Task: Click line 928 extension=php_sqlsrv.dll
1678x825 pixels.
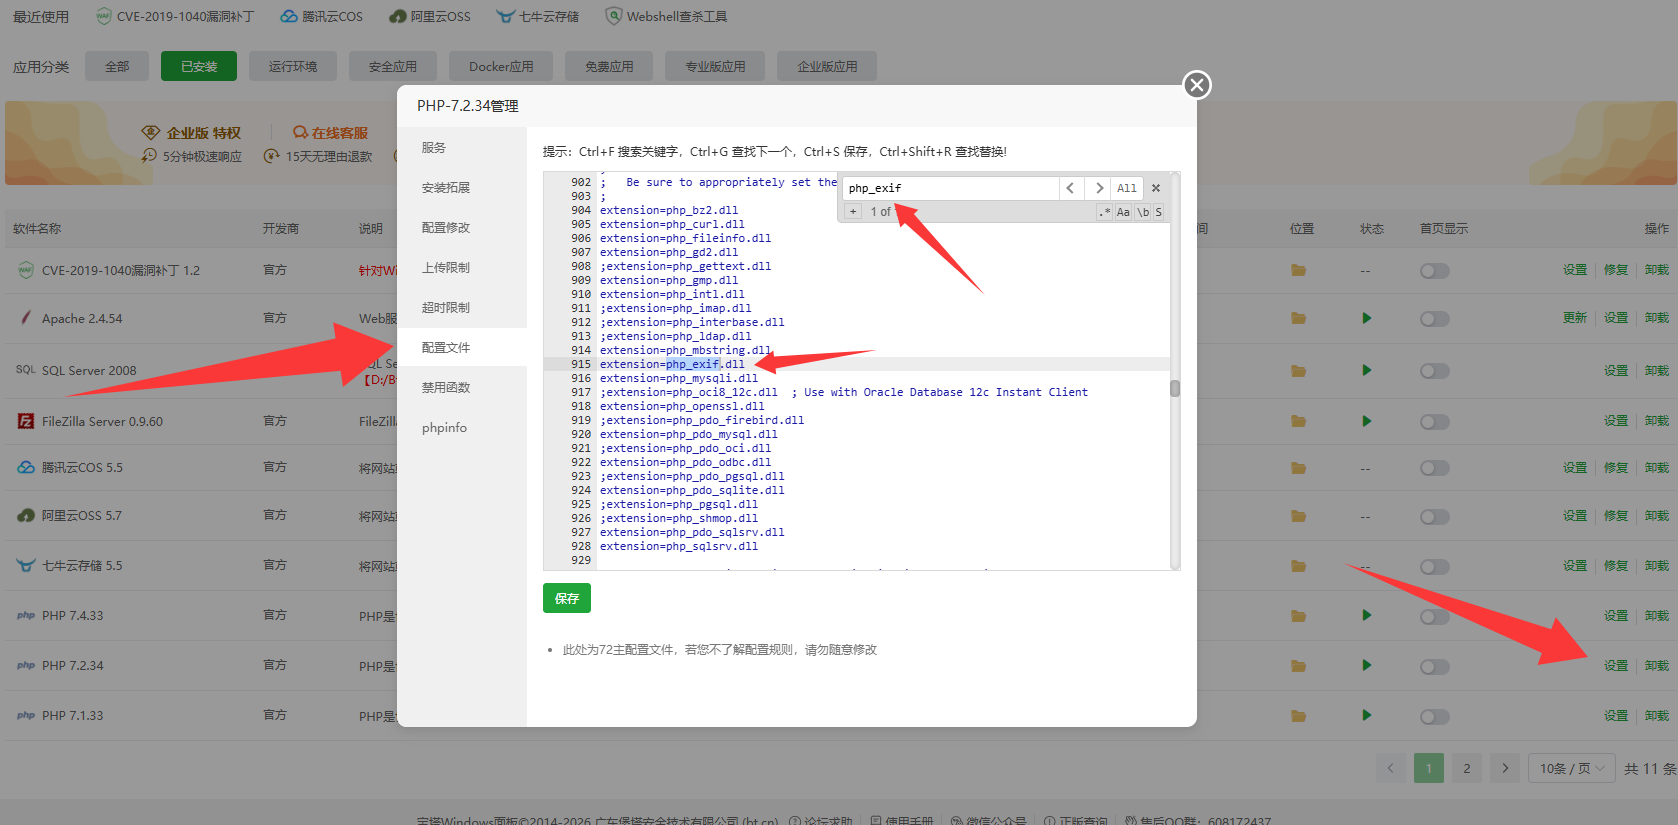Action: coord(679,547)
